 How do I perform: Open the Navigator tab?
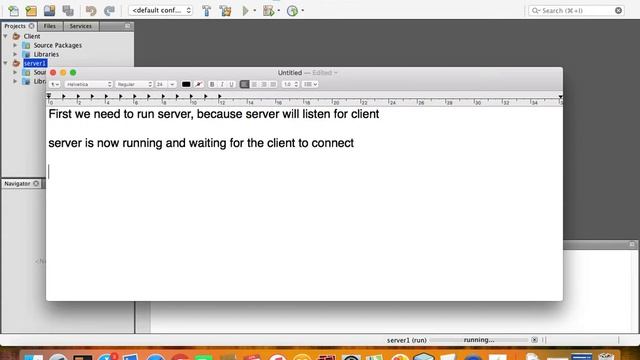(x=17, y=184)
